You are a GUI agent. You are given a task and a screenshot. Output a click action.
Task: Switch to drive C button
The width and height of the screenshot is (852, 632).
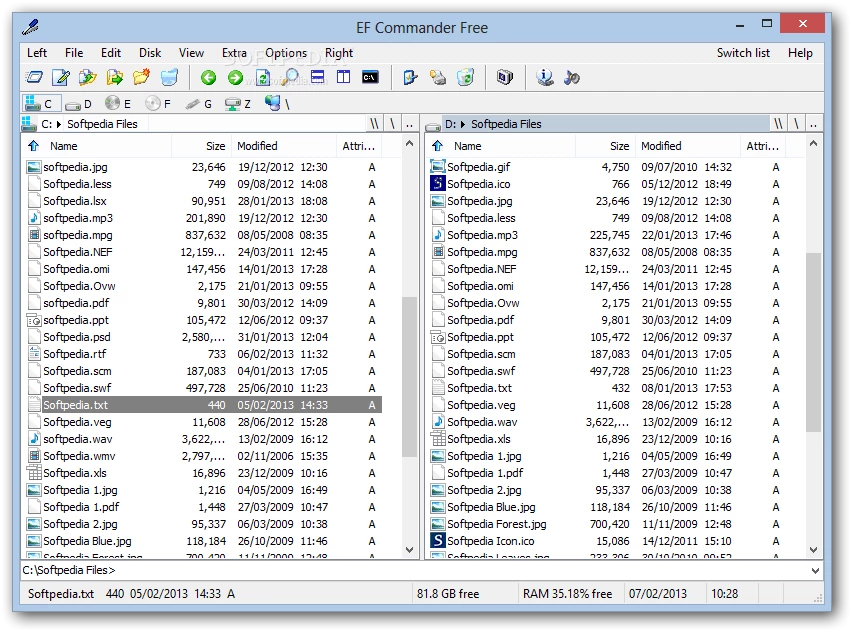pyautogui.click(x=39, y=103)
